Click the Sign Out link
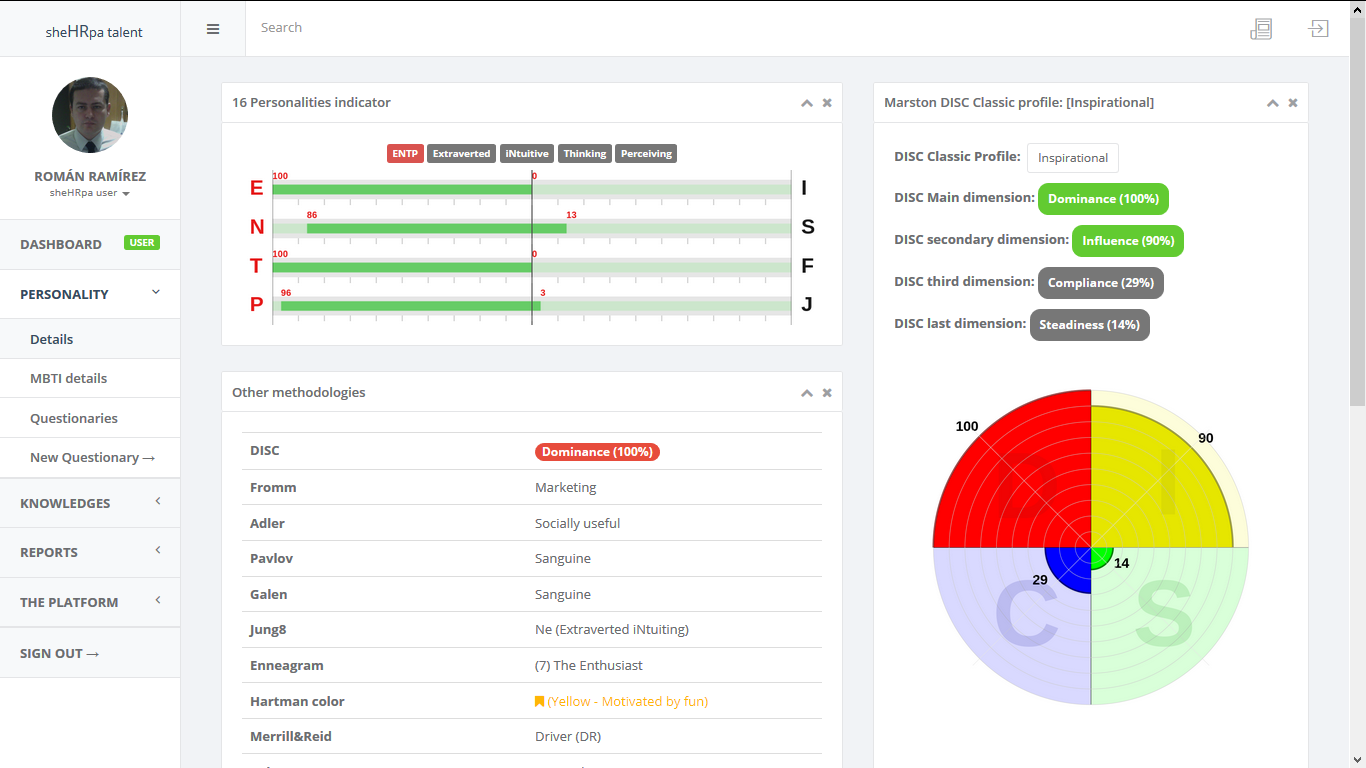 pyautogui.click(x=59, y=653)
